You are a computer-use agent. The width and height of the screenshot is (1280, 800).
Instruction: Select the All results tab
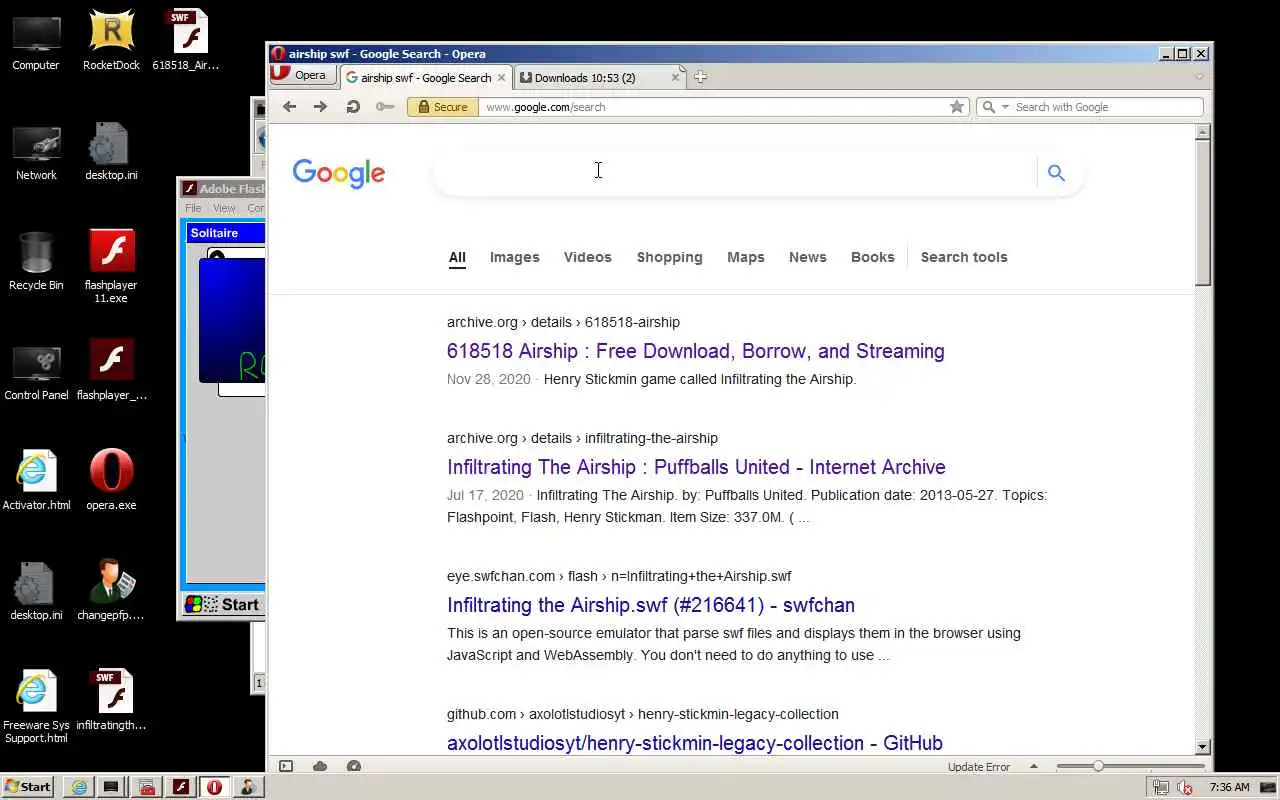(457, 257)
